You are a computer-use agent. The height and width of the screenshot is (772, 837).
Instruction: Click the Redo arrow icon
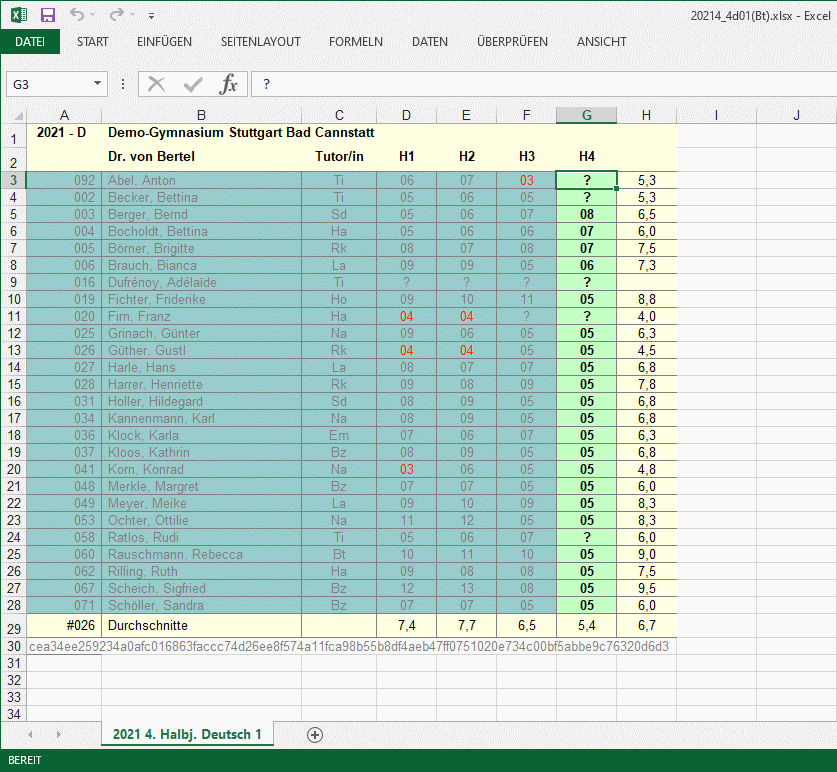(x=117, y=15)
